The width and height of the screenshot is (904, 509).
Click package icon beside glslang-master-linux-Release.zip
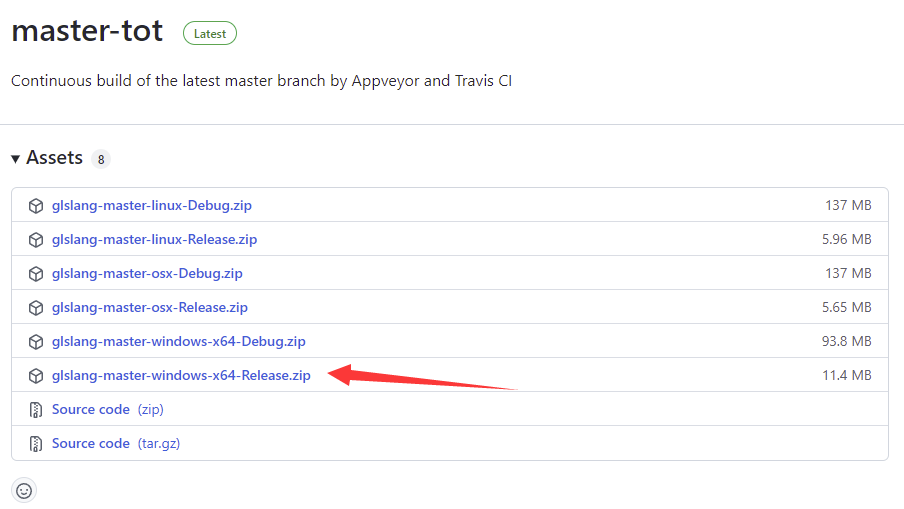(36, 240)
